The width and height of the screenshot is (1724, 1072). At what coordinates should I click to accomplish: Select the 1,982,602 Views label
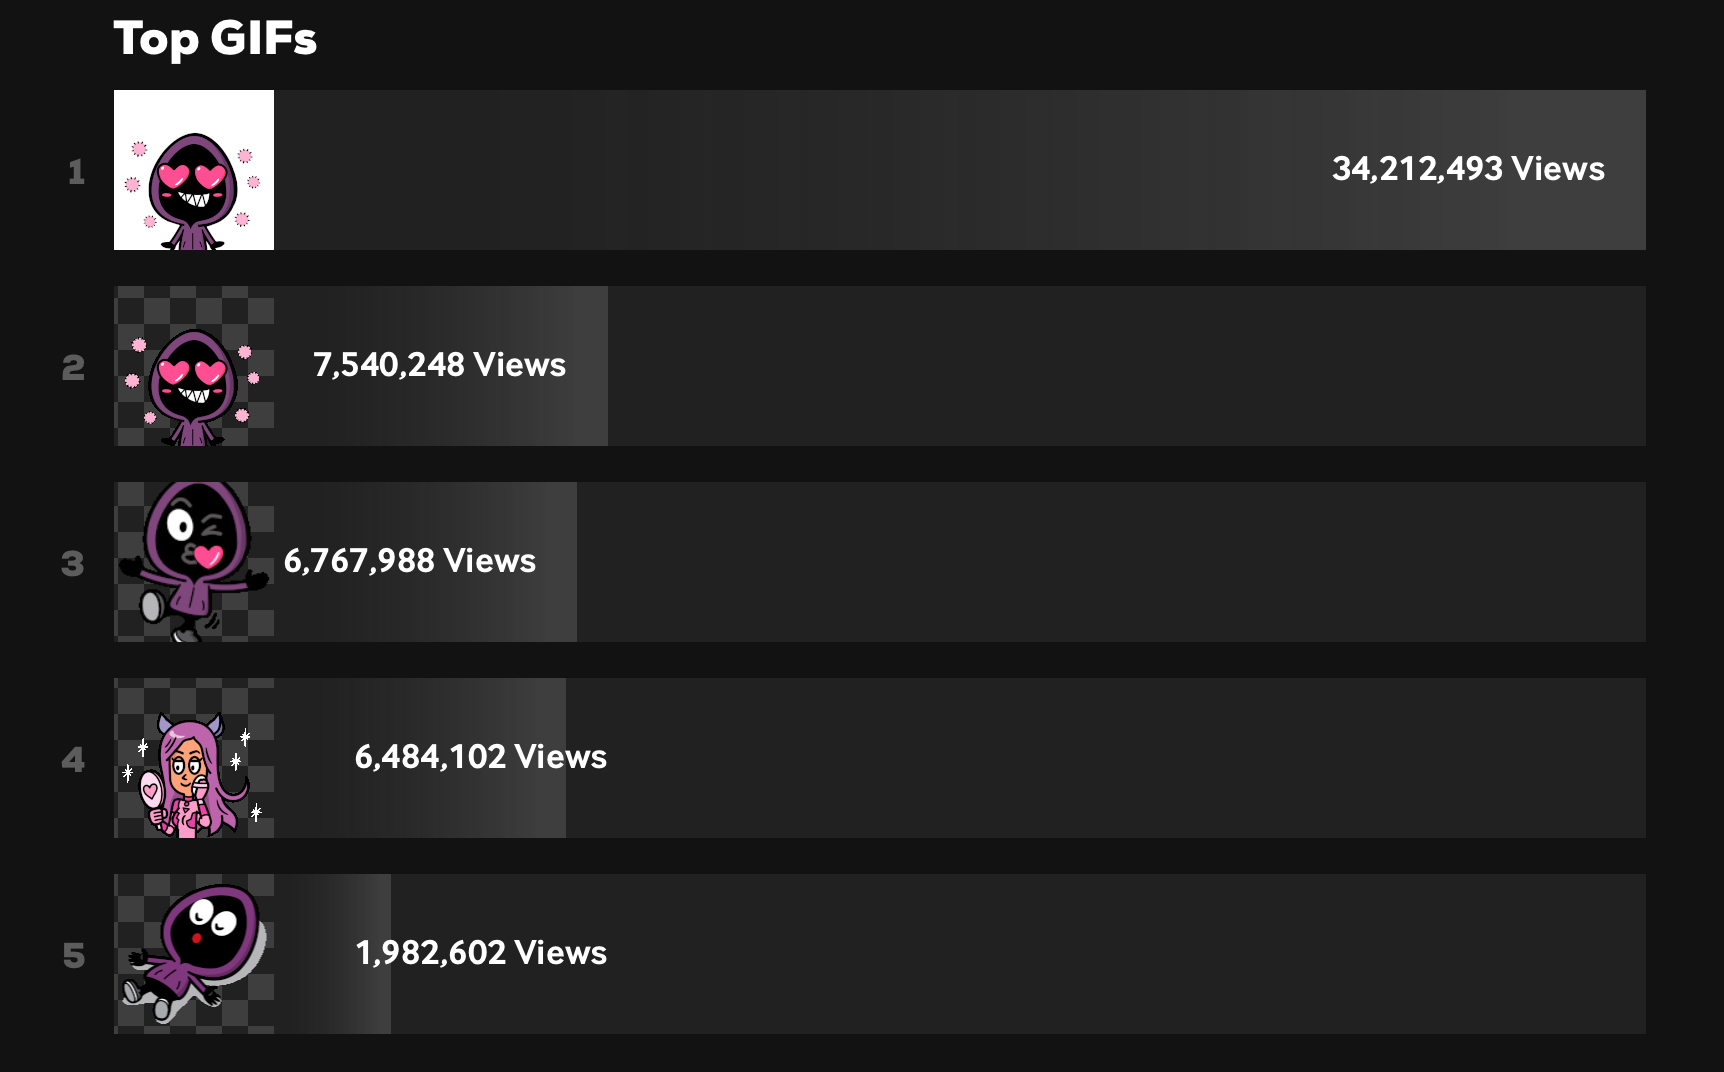[x=480, y=953]
